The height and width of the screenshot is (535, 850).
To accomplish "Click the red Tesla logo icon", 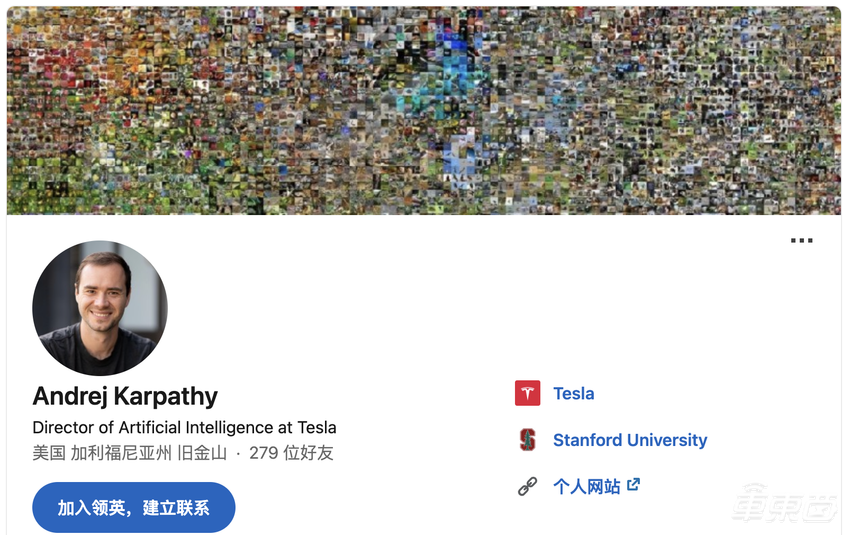I will (527, 393).
